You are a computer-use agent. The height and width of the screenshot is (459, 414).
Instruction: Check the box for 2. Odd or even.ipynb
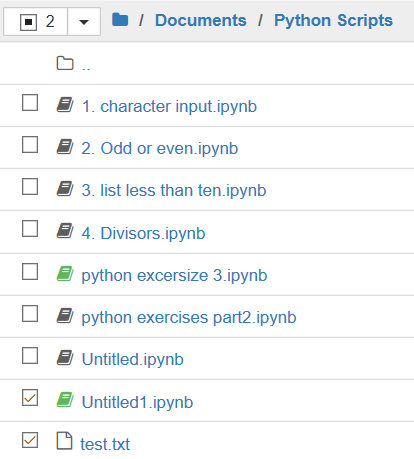[x=30, y=144]
